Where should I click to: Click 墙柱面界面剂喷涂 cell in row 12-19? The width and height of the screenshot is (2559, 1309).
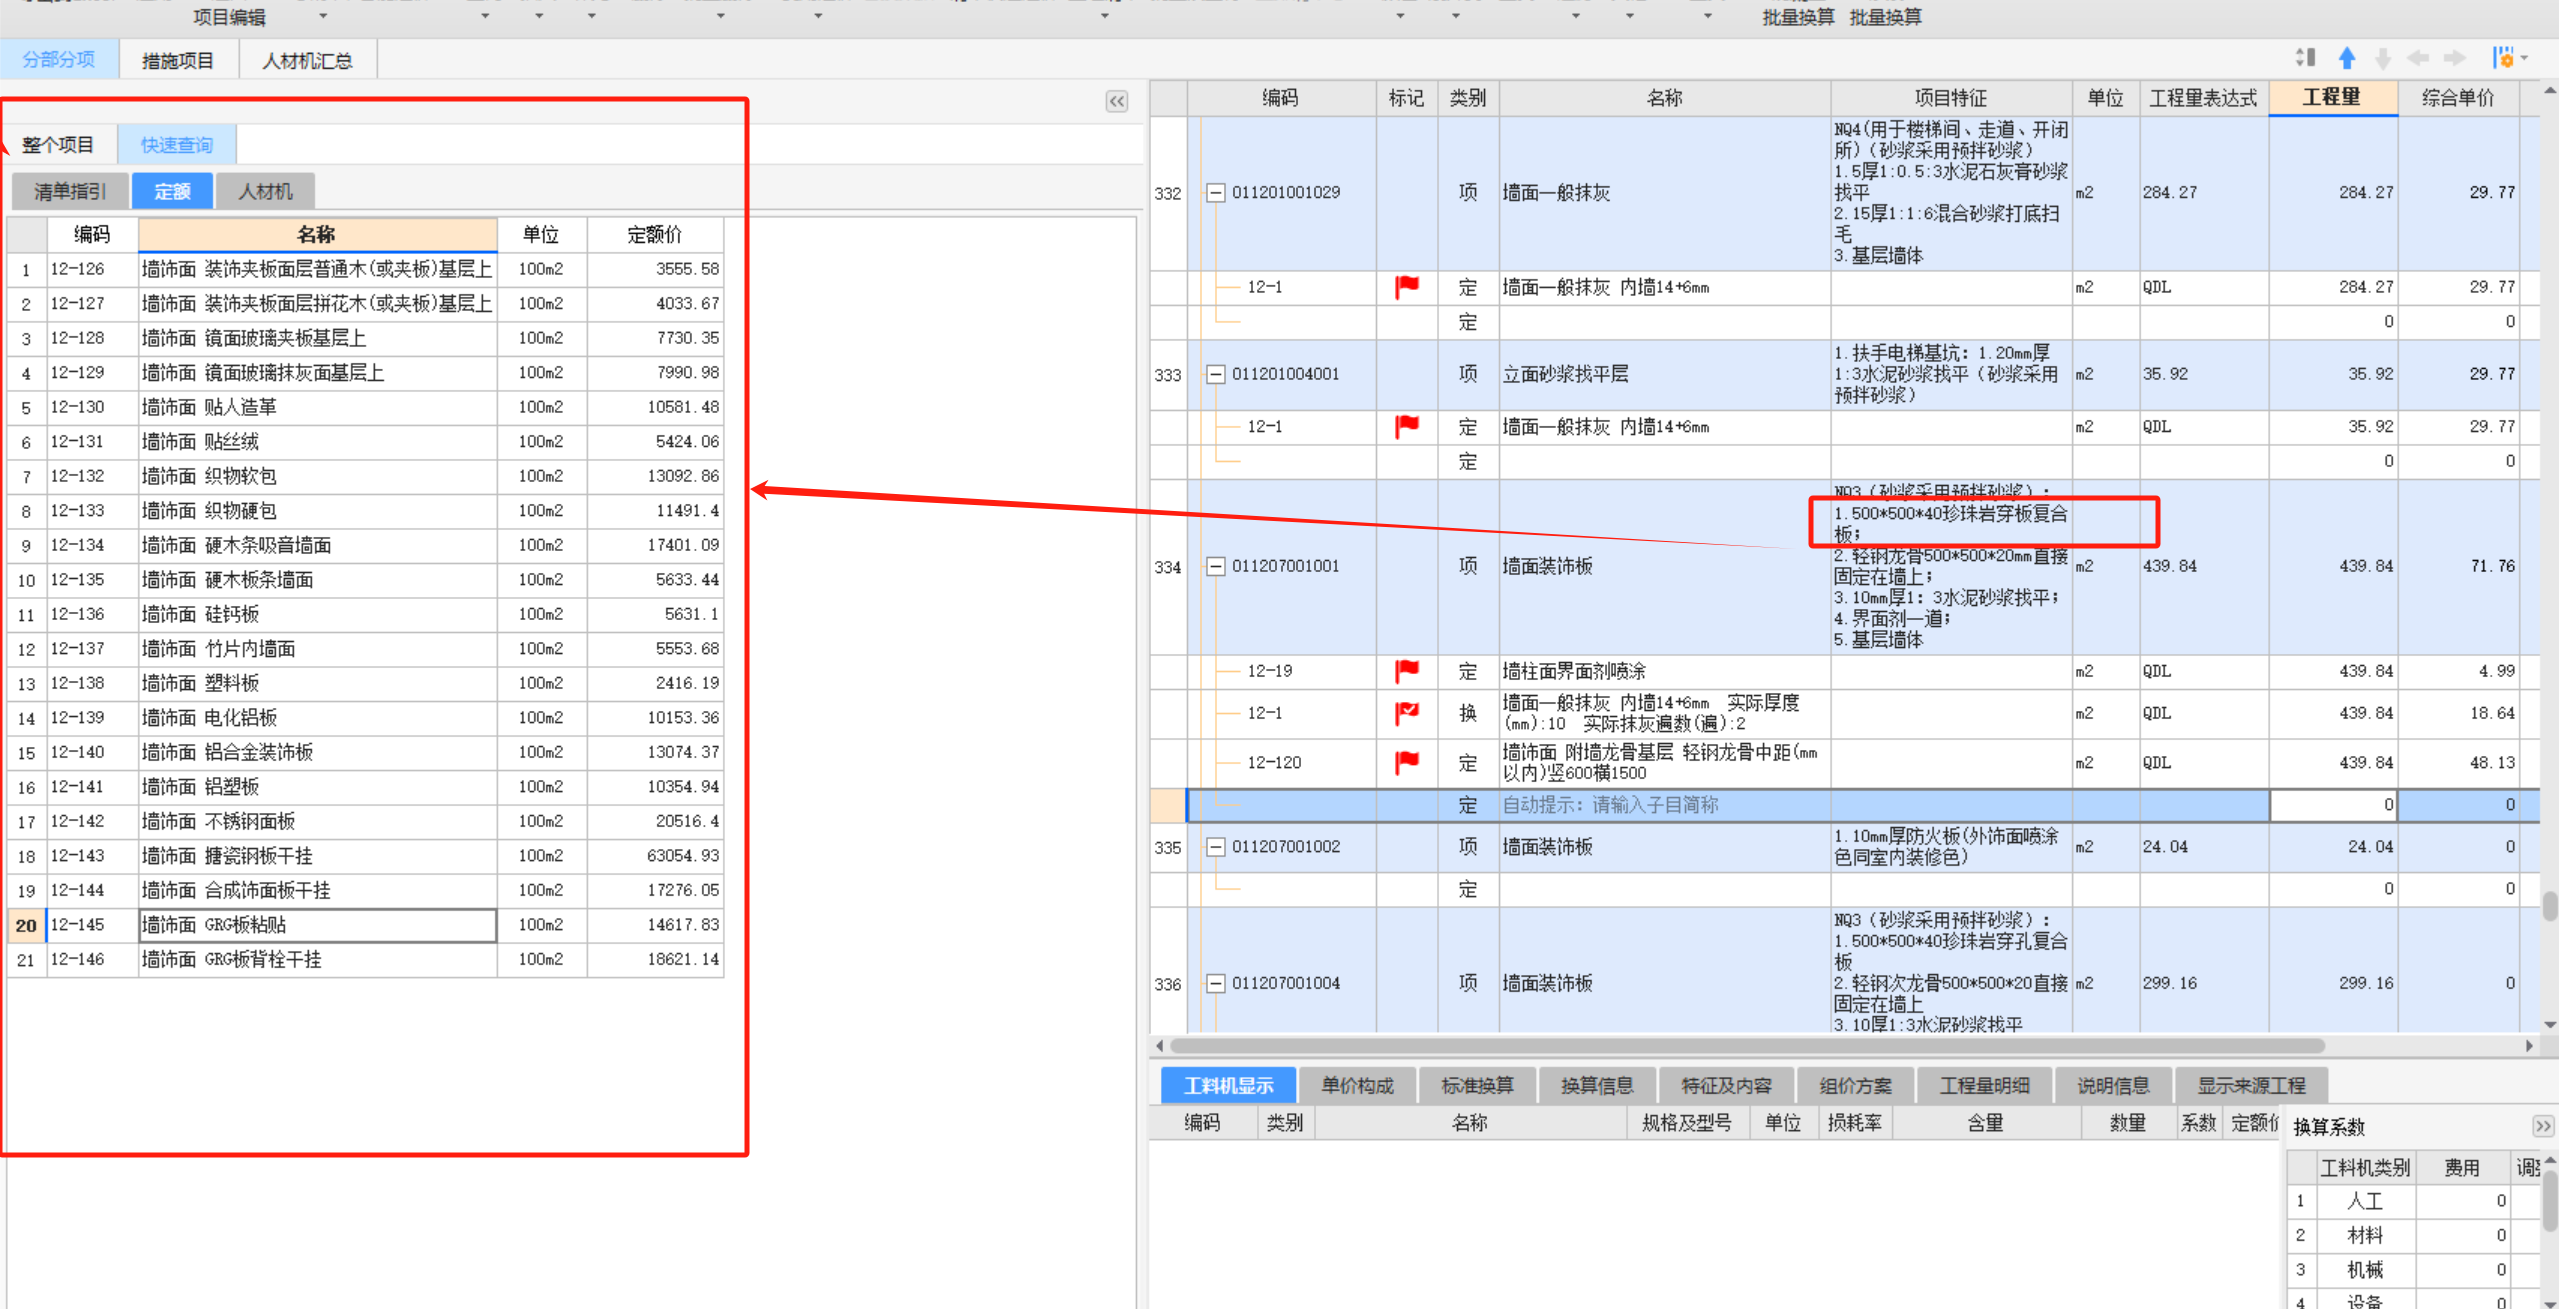coord(1664,671)
